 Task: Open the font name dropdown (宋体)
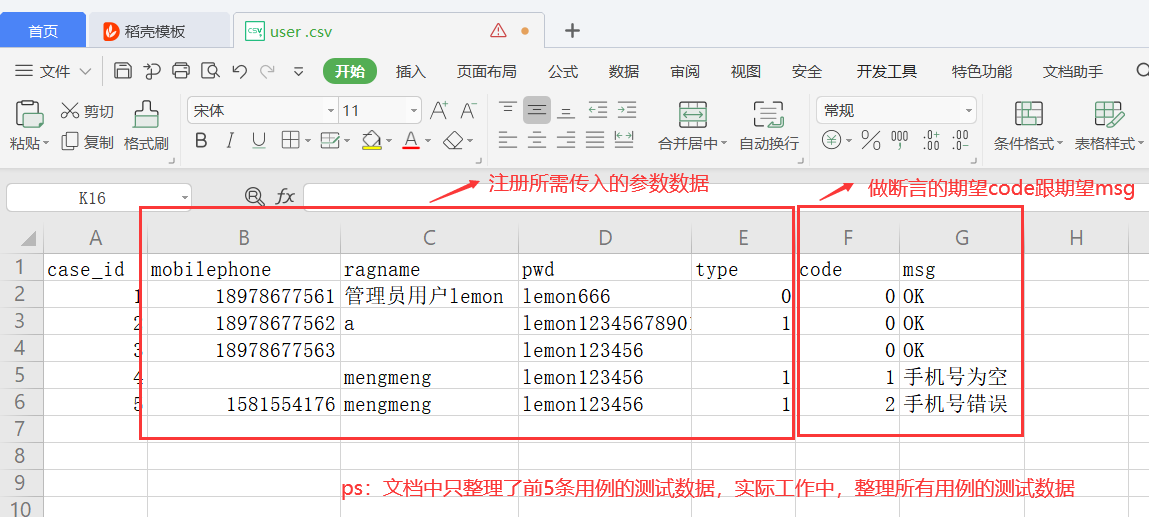pyautogui.click(x=331, y=110)
